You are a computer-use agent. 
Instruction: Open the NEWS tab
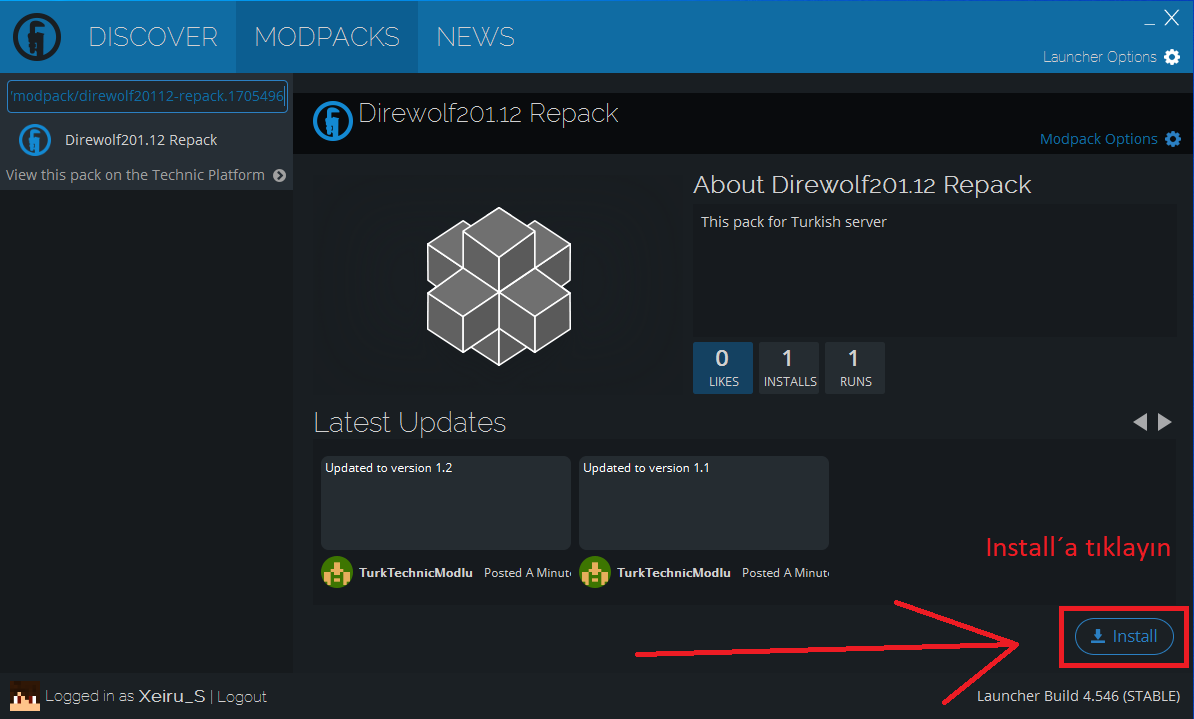[475, 37]
